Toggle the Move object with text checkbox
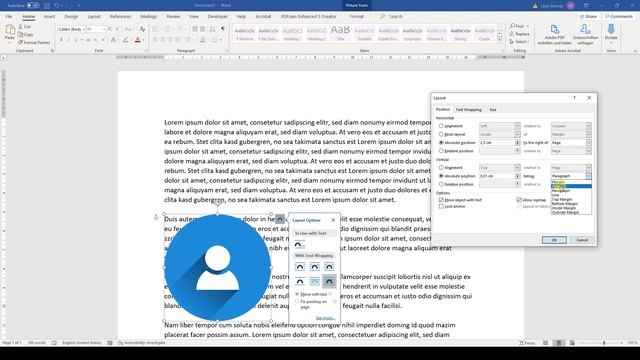The image size is (640, 360). (441, 200)
